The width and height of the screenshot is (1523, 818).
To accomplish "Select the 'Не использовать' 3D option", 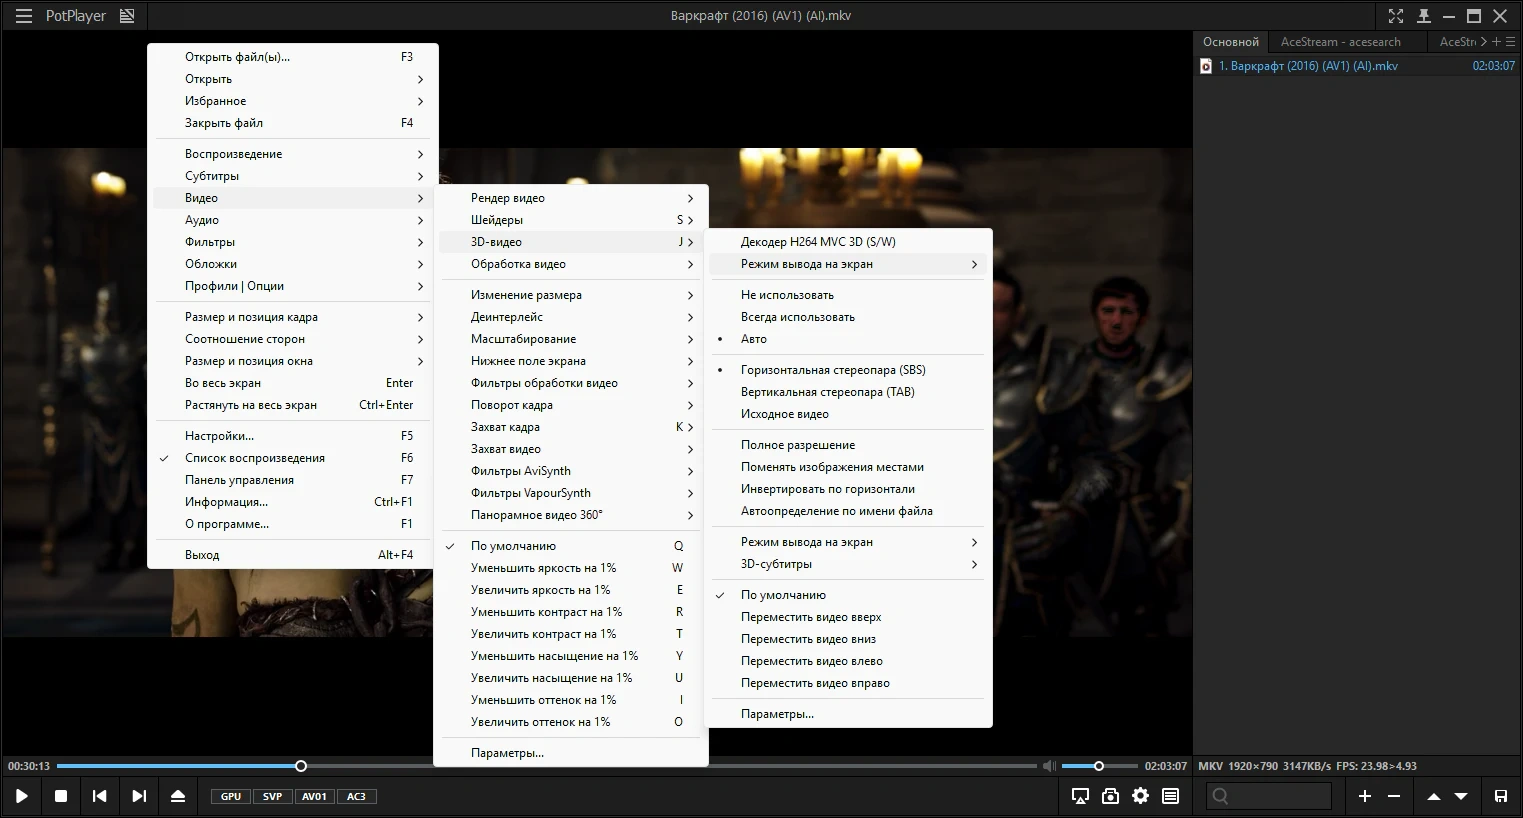I will click(848, 295).
